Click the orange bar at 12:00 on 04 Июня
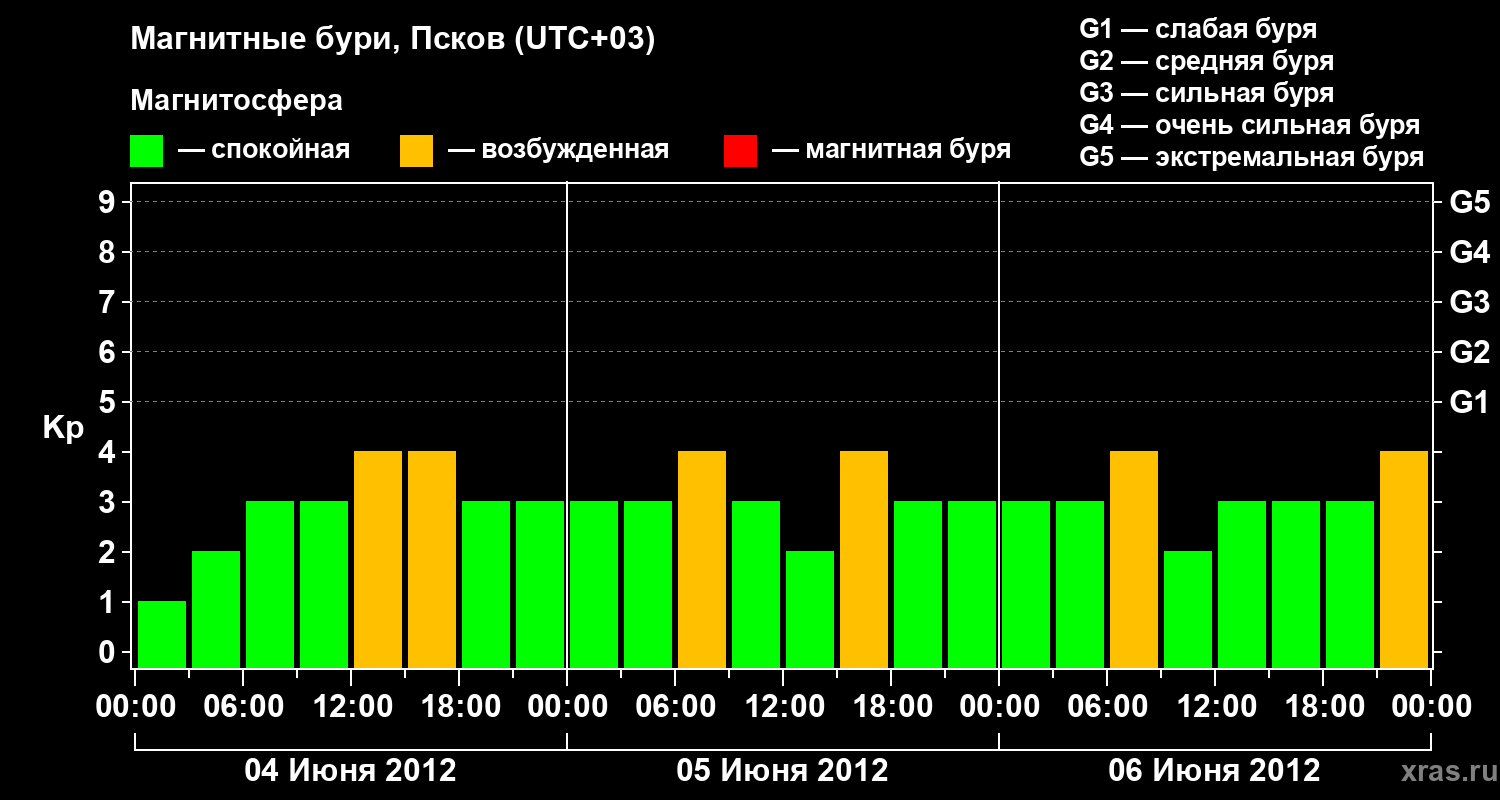 (x=378, y=559)
